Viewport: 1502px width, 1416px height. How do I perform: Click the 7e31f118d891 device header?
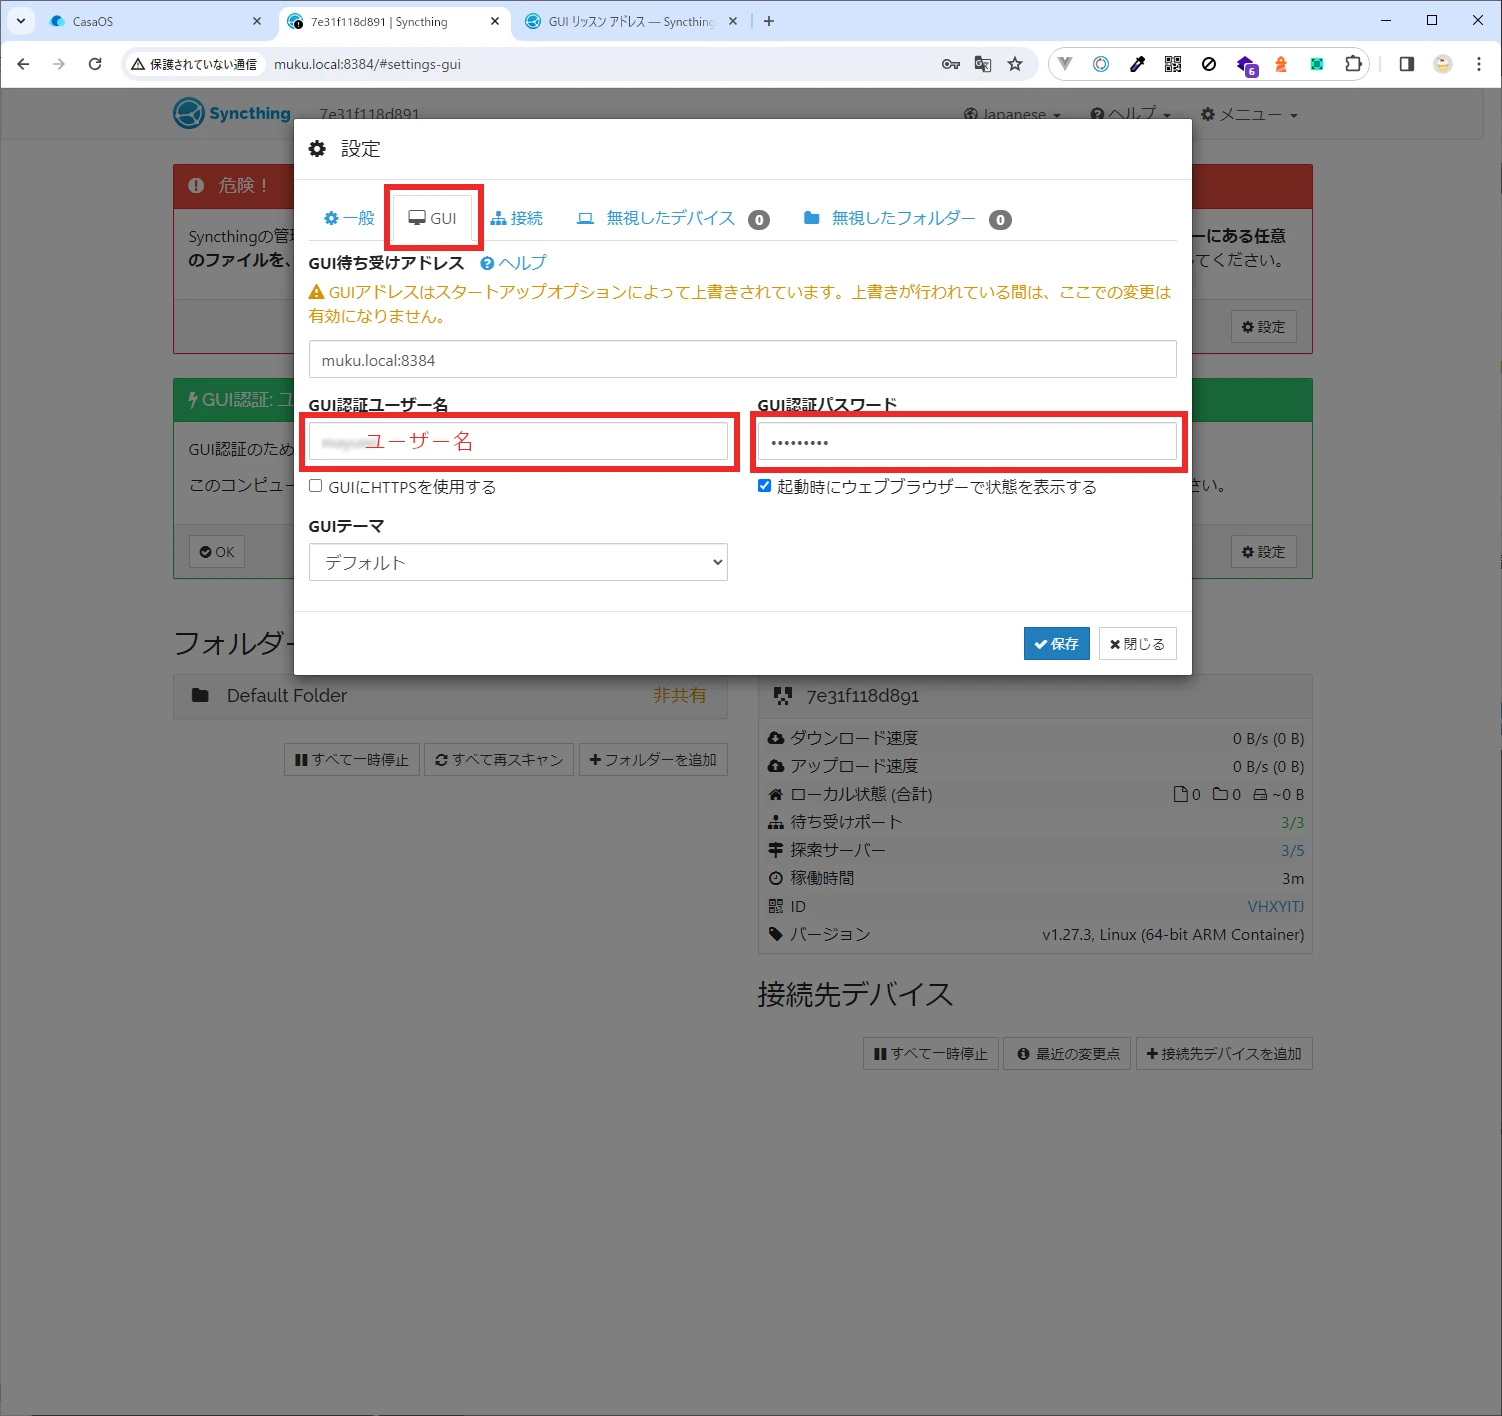pyautogui.click(x=1035, y=695)
